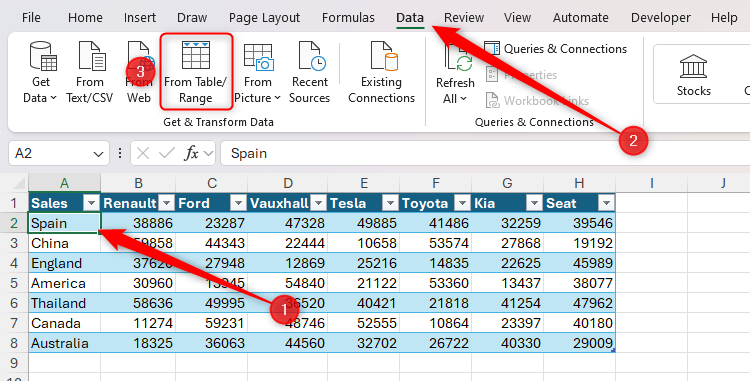Click the formula bar showing Spain
The height and width of the screenshot is (381, 750).
coord(485,153)
